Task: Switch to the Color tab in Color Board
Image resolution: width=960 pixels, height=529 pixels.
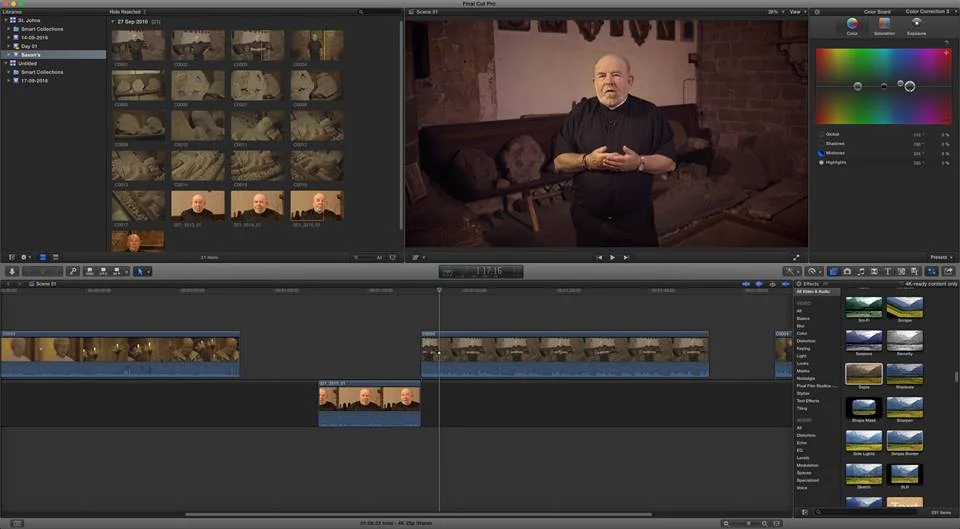Action: (852, 26)
